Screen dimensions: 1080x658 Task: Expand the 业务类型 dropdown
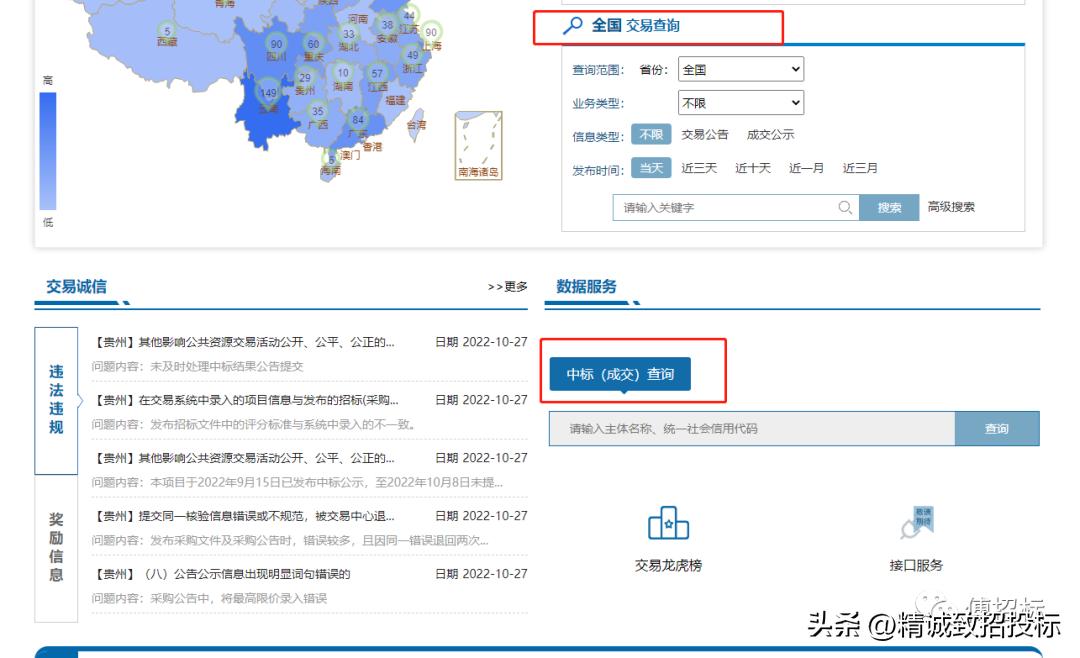pyautogui.click(x=739, y=102)
